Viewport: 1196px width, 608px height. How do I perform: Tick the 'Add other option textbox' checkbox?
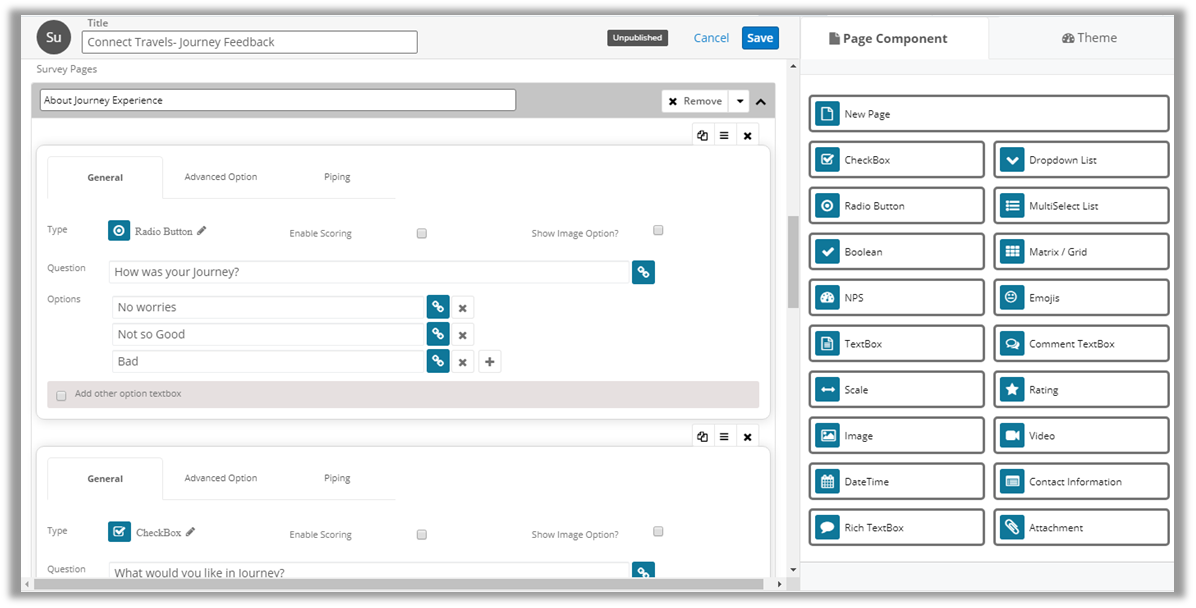click(x=61, y=395)
